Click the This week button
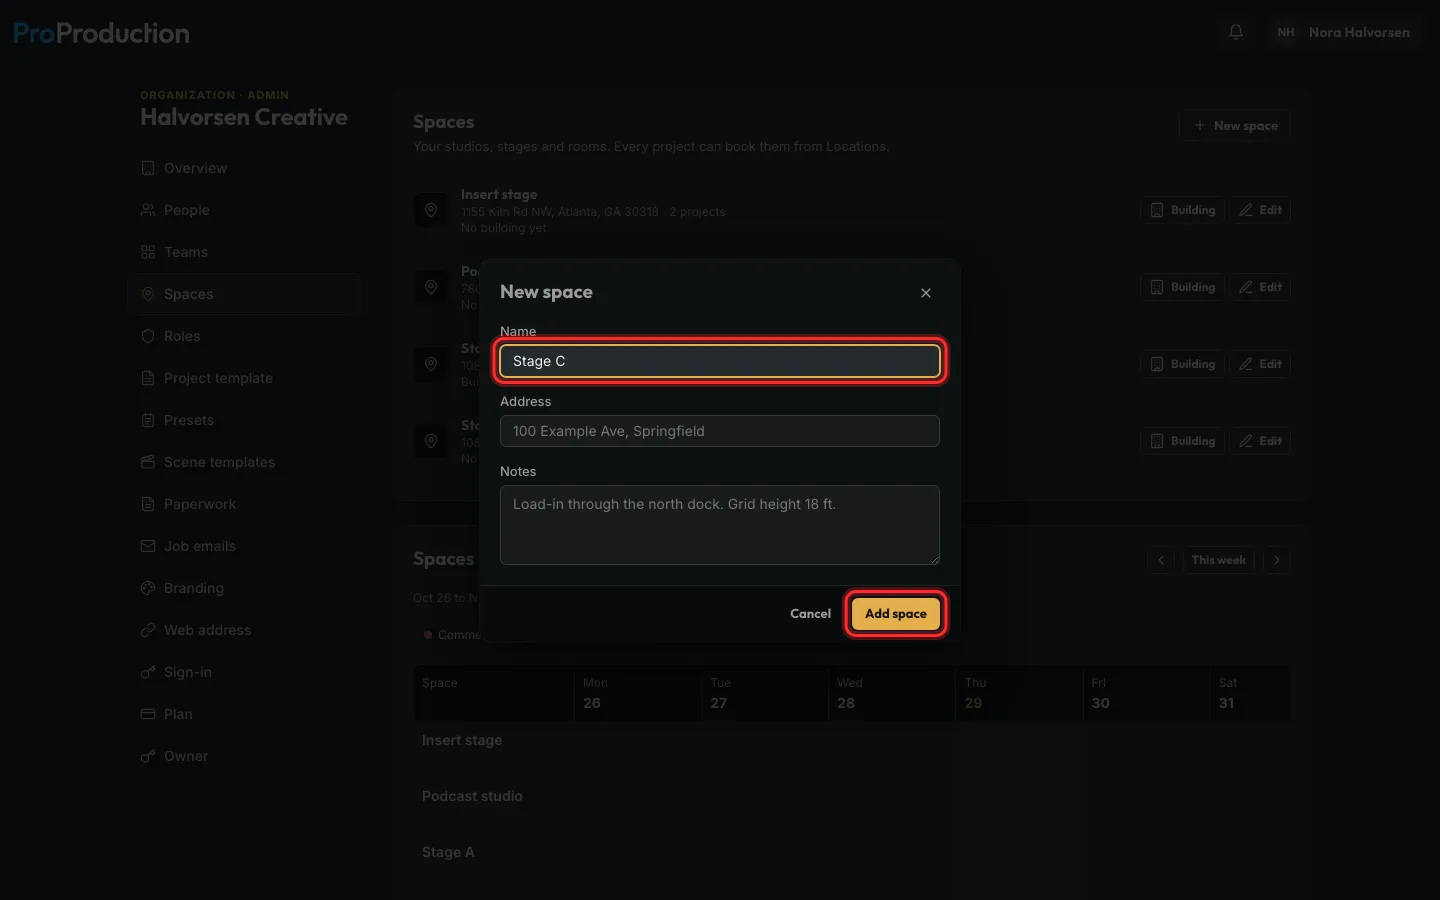Screen dimensions: 1440x900 pos(1219,560)
